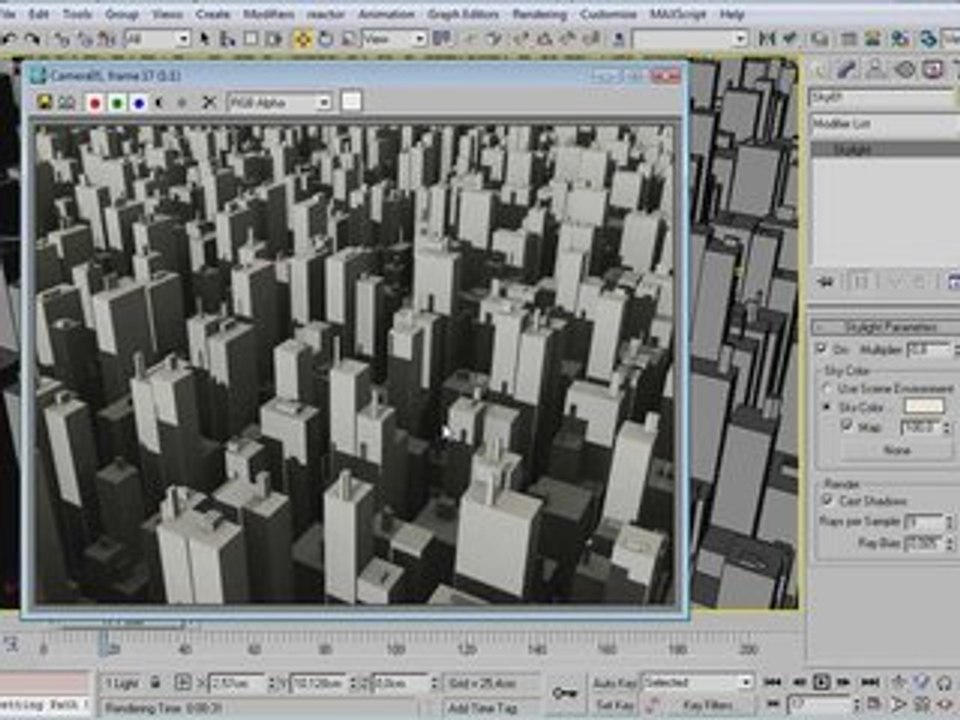Viewport: 960px width, 720px height.
Task: Select Use Scene Environment radio option
Action: [x=826, y=389]
